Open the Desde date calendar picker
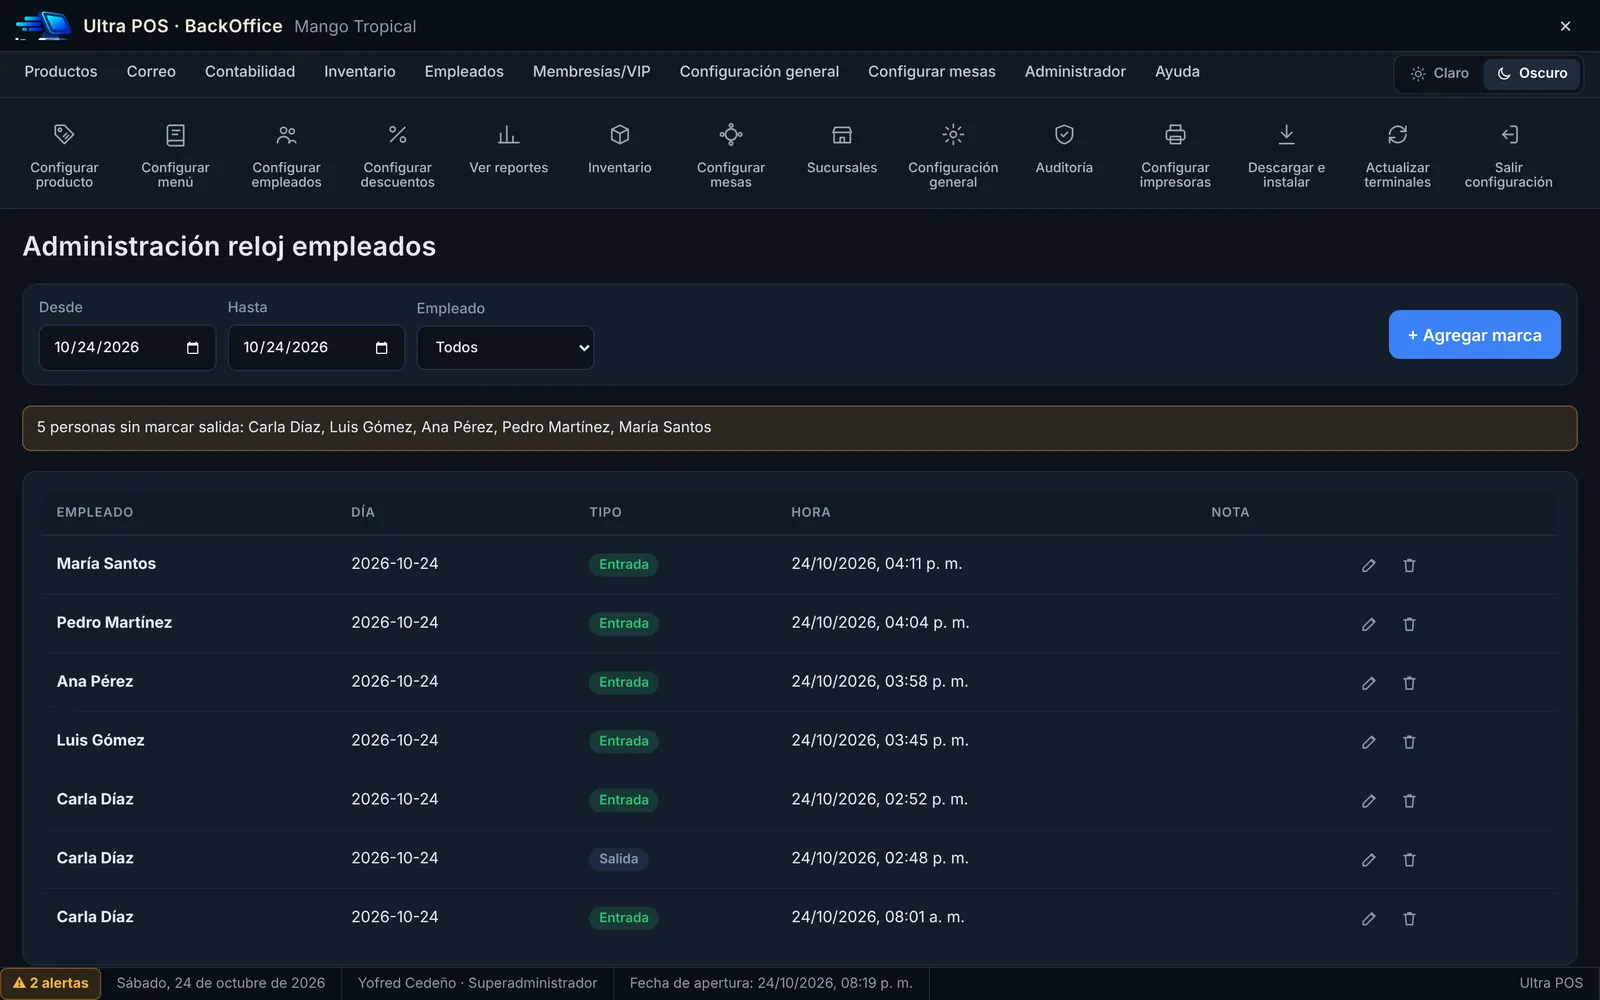The width and height of the screenshot is (1600, 1000). [193, 348]
